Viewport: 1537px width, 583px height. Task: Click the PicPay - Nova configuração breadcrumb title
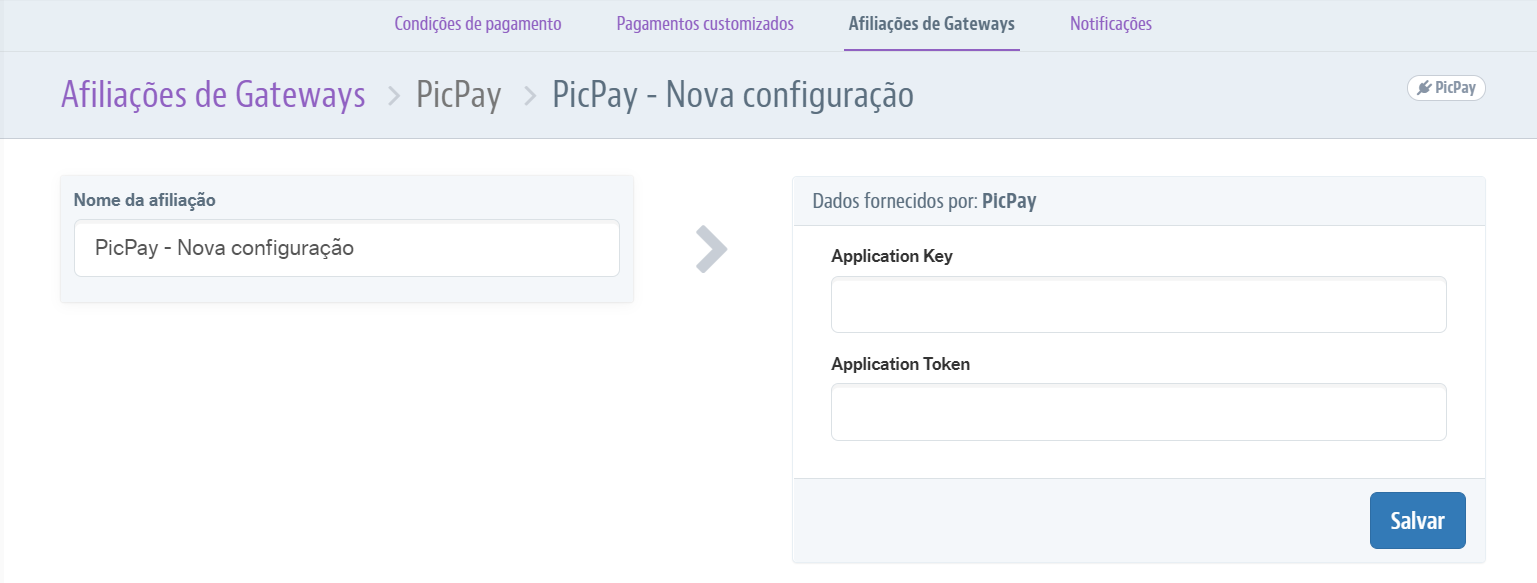click(x=733, y=96)
